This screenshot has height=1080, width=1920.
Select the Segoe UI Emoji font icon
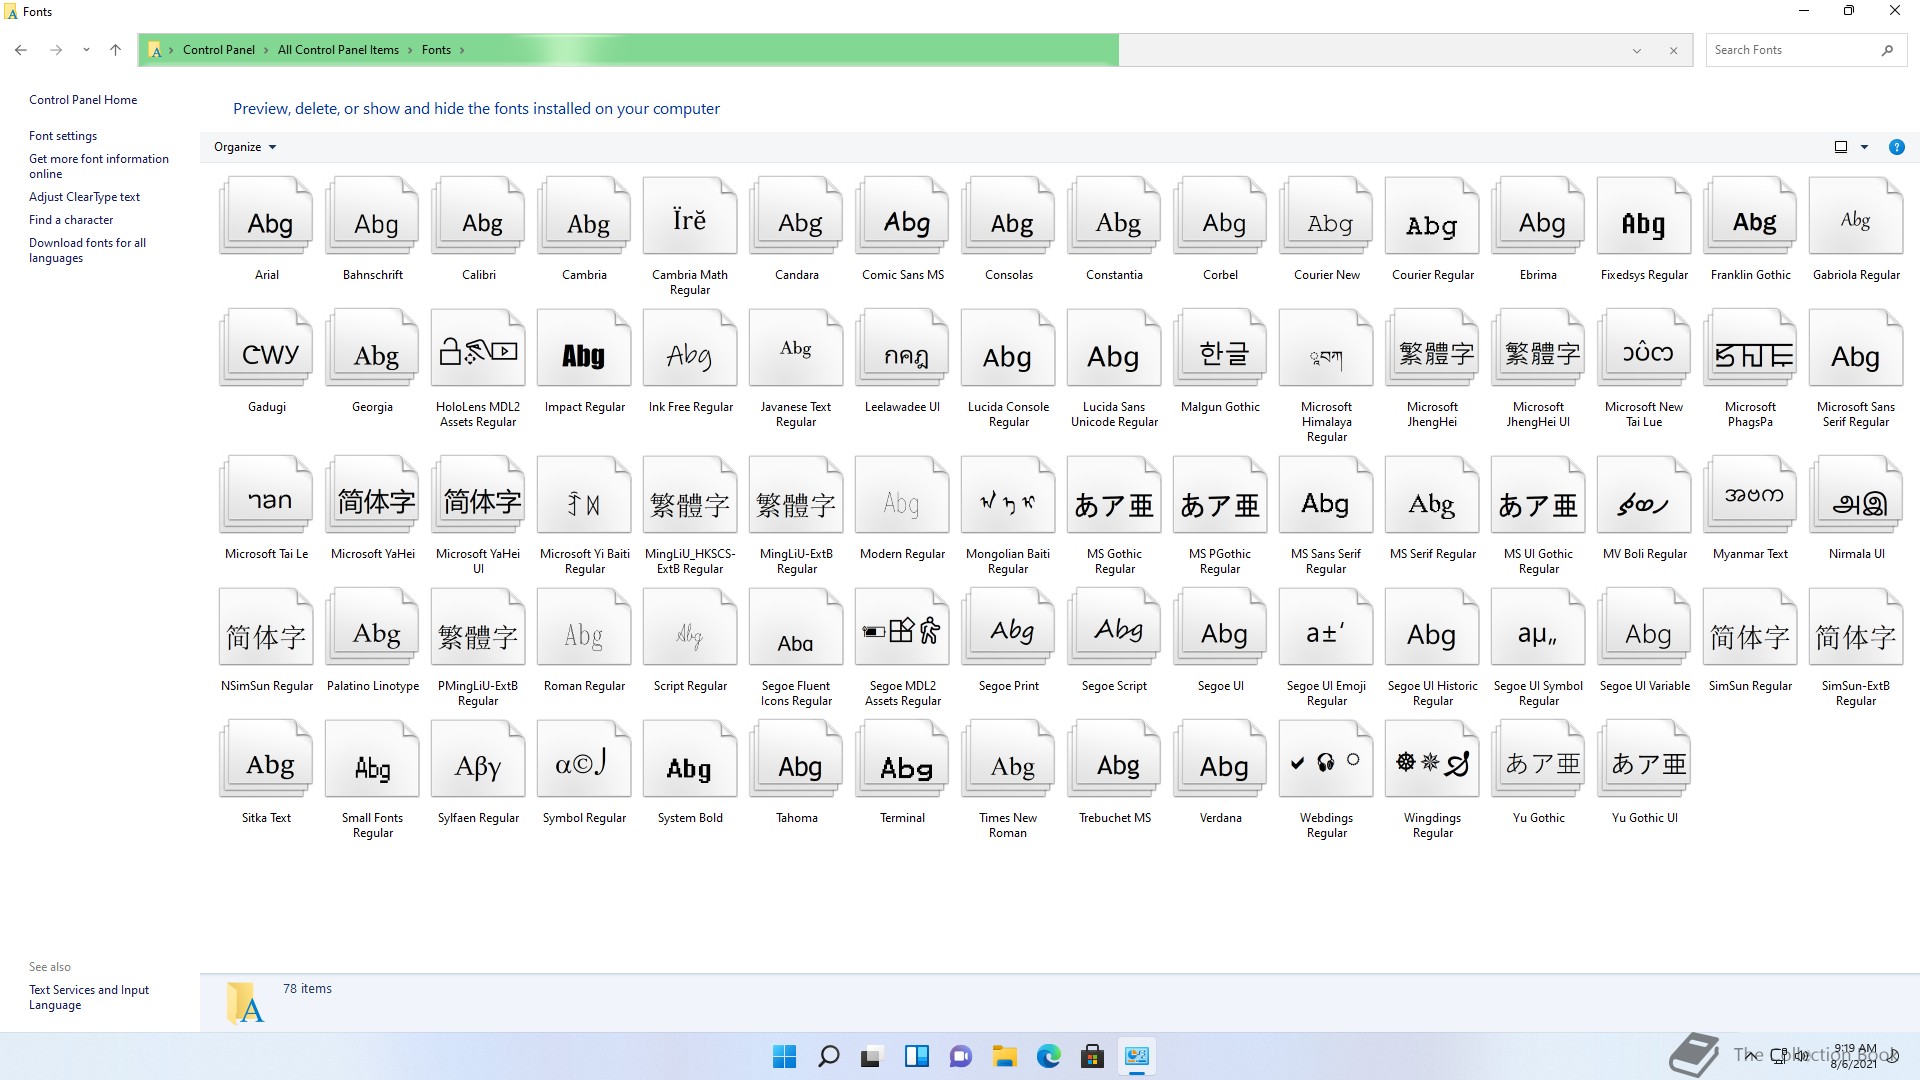coord(1327,628)
